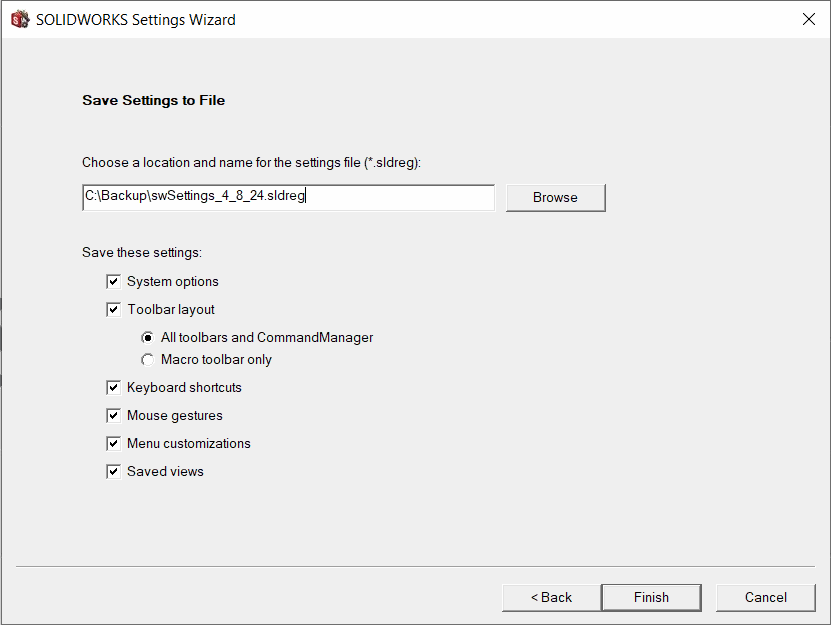831x625 pixels.
Task: Select the Macro toolbar only option
Action: (147, 359)
